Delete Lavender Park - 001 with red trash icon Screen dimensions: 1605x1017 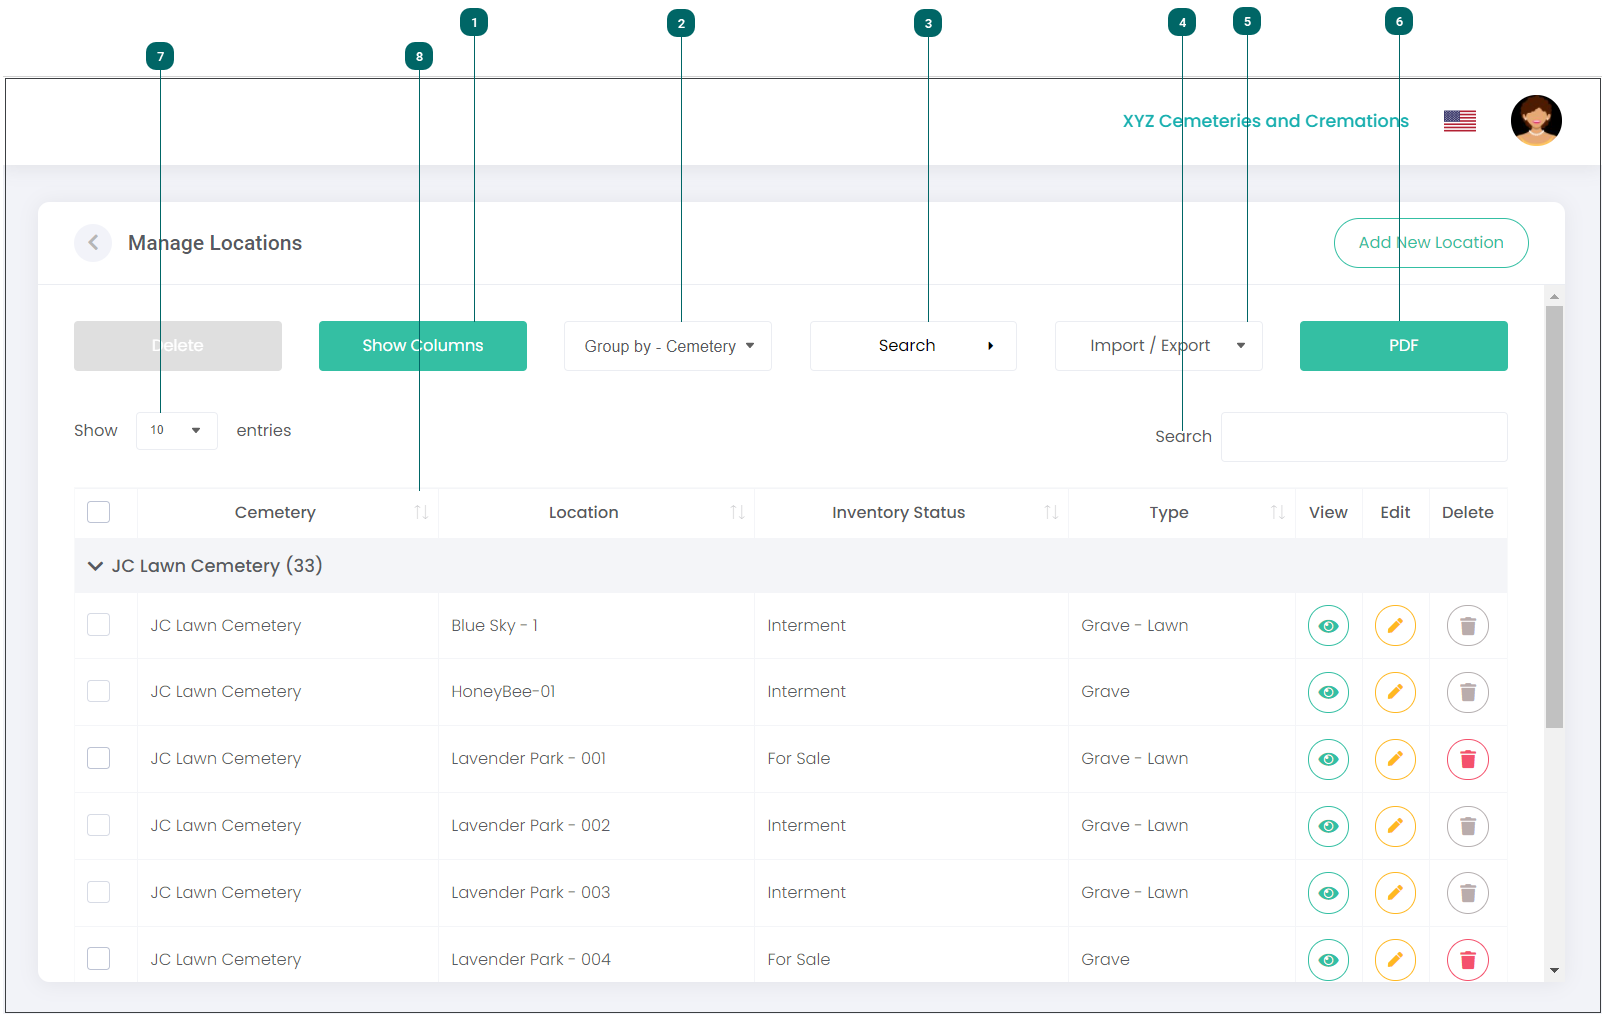click(1468, 759)
